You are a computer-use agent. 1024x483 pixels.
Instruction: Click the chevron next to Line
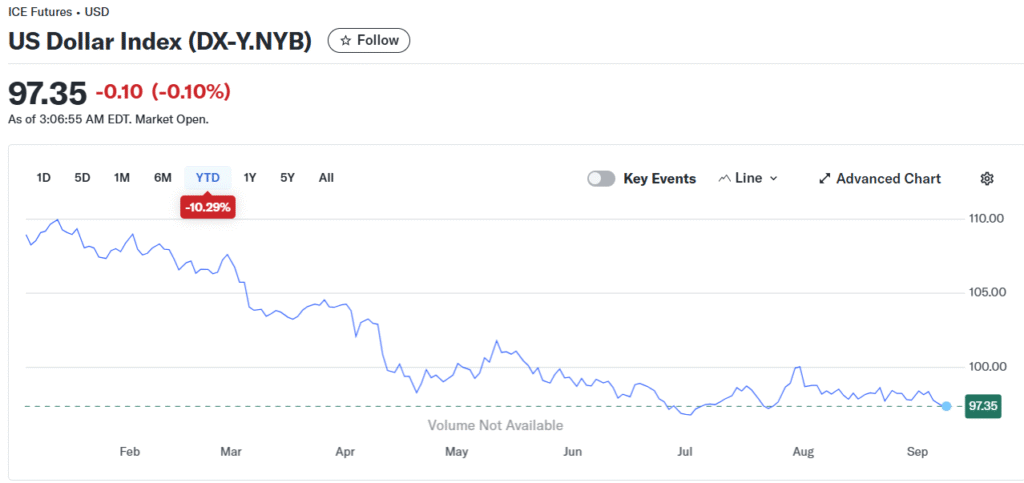pos(773,179)
